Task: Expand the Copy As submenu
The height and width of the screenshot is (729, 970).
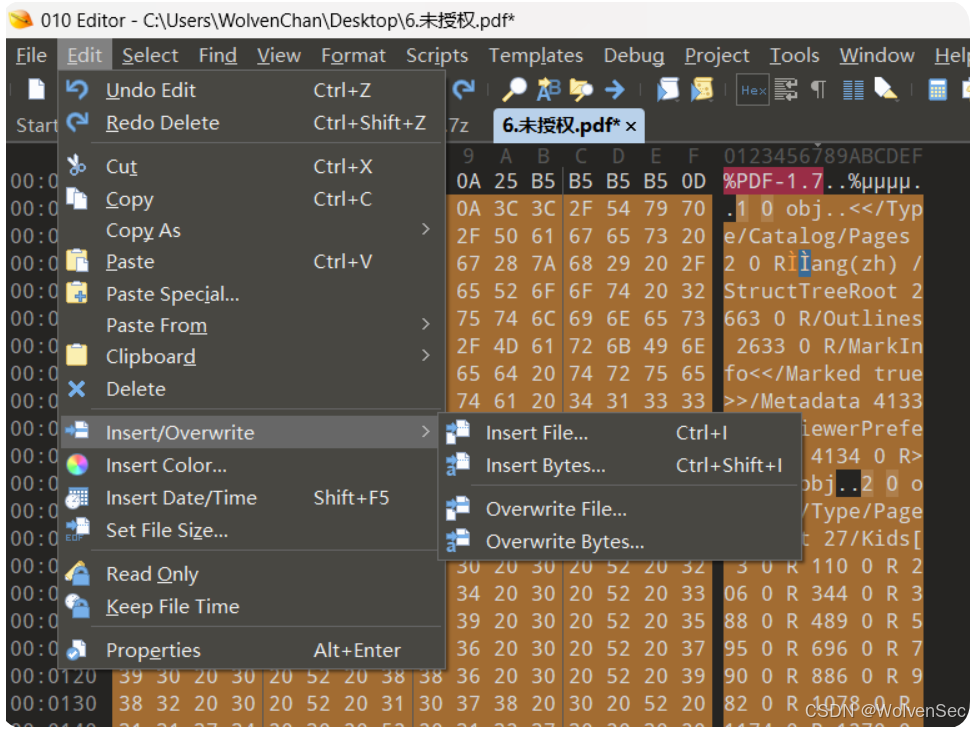Action: pos(252,230)
